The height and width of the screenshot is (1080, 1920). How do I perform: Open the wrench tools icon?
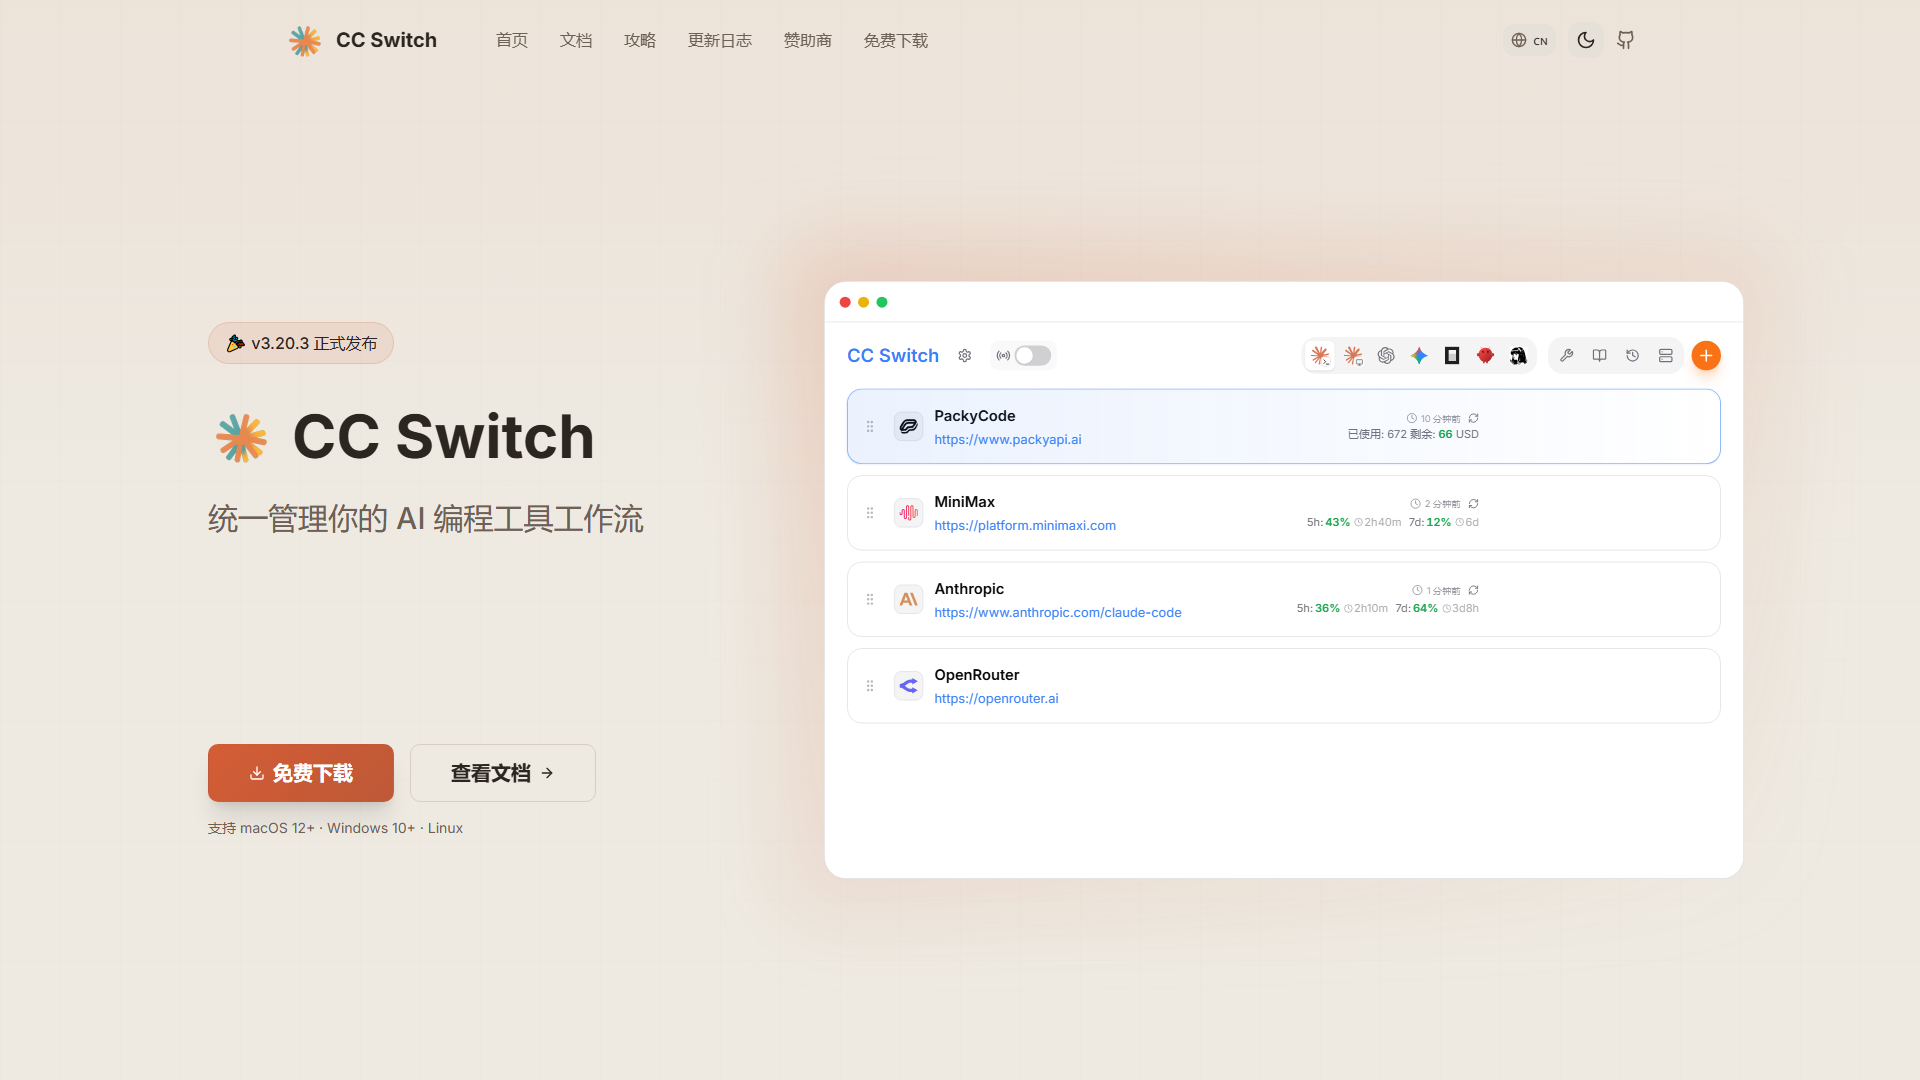1567,356
